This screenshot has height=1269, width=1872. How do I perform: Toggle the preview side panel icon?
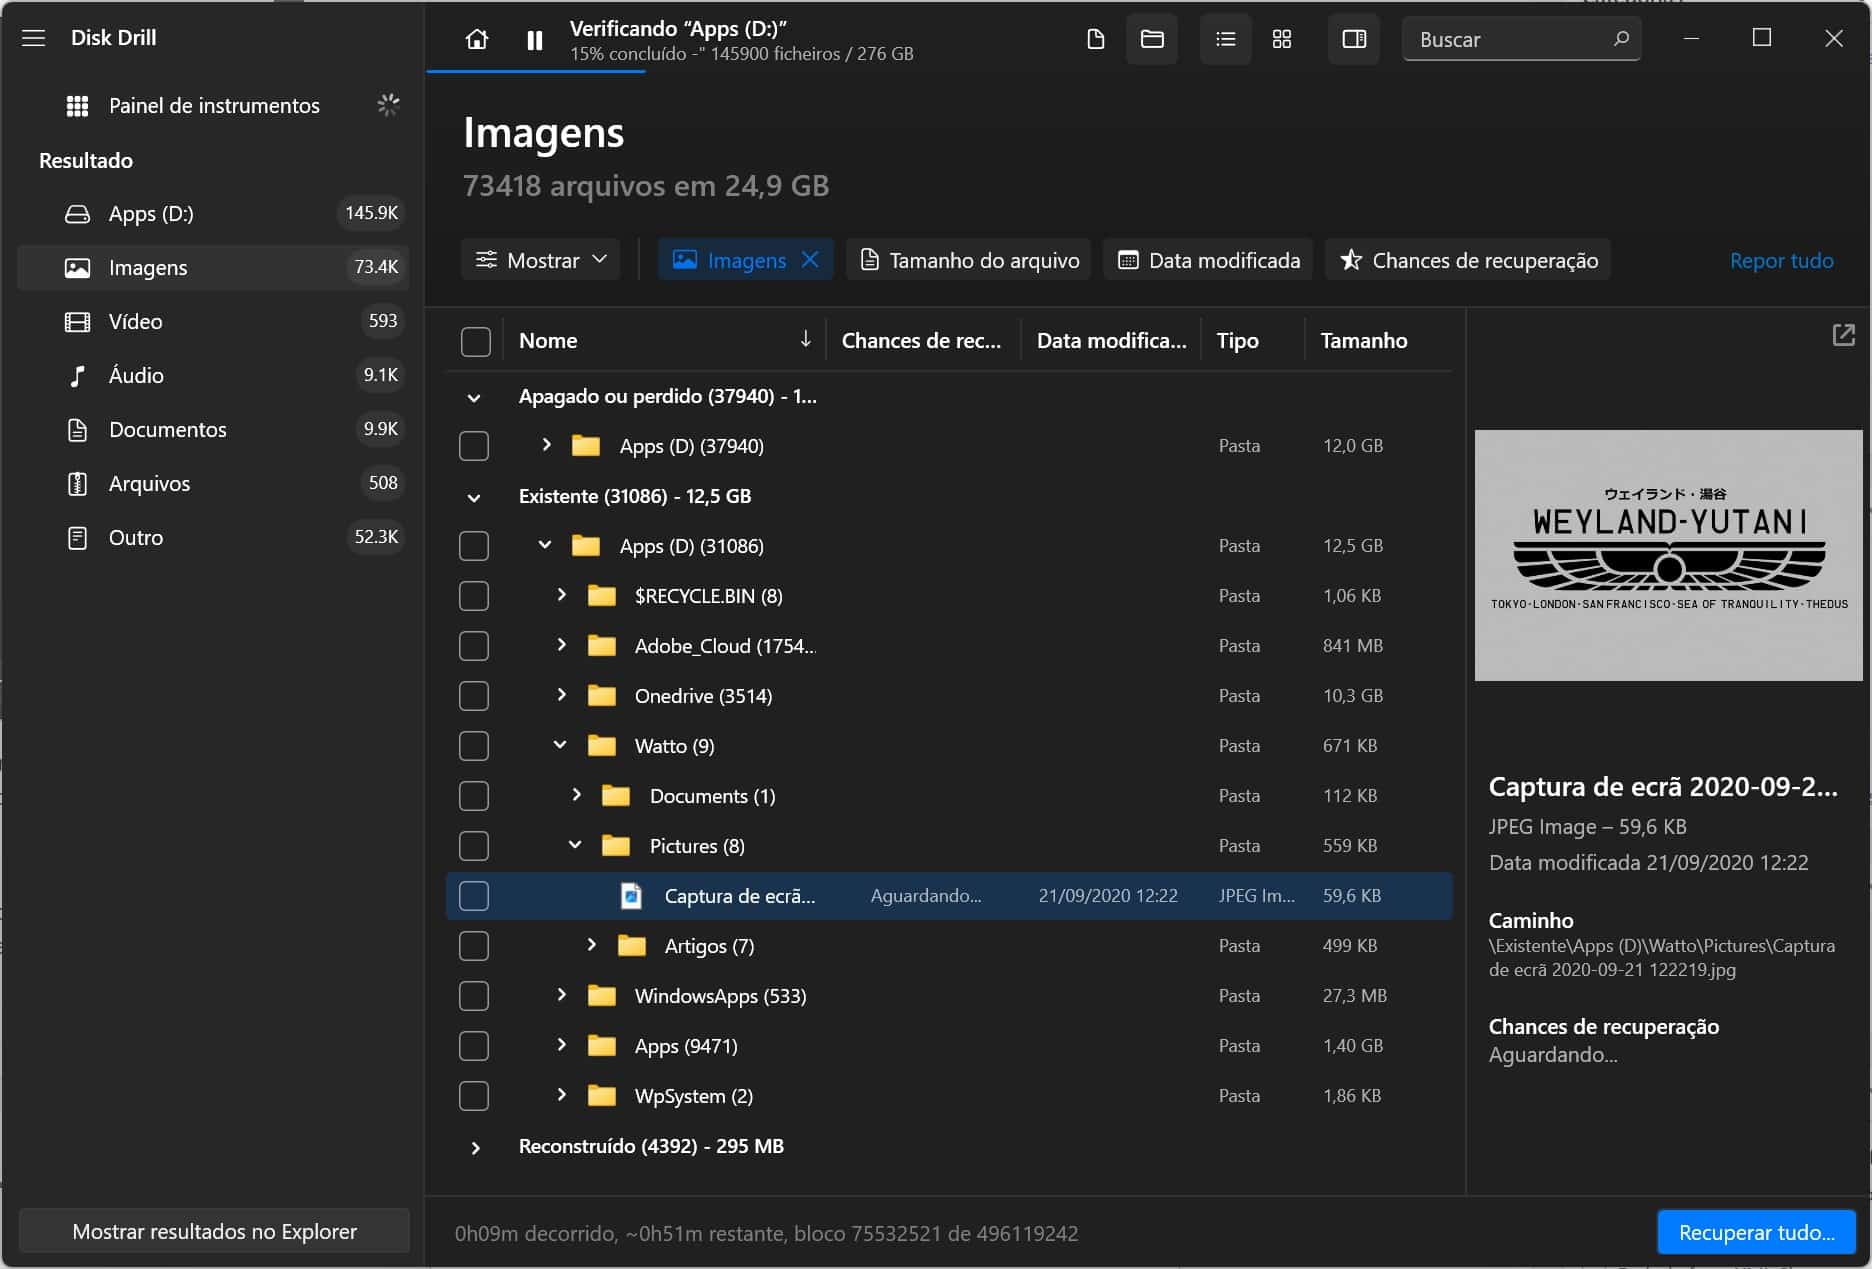point(1353,40)
